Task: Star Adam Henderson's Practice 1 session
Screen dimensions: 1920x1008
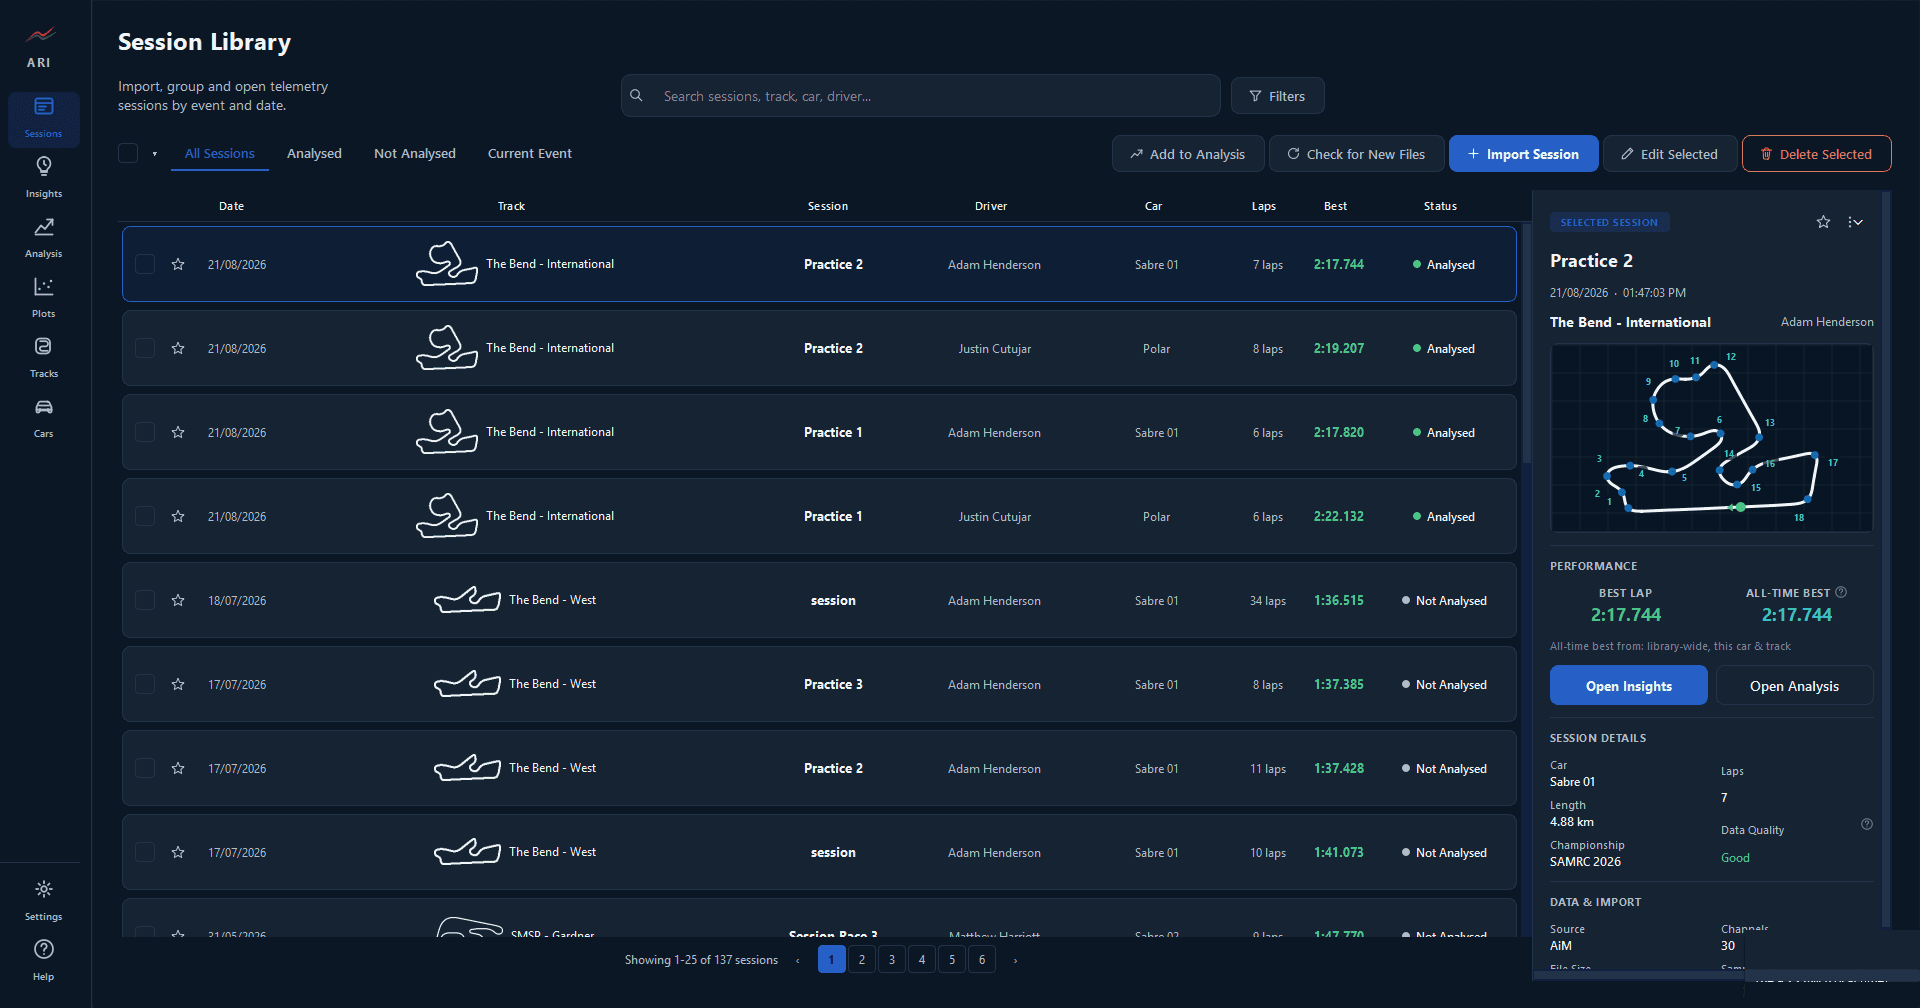Action: coord(178,432)
